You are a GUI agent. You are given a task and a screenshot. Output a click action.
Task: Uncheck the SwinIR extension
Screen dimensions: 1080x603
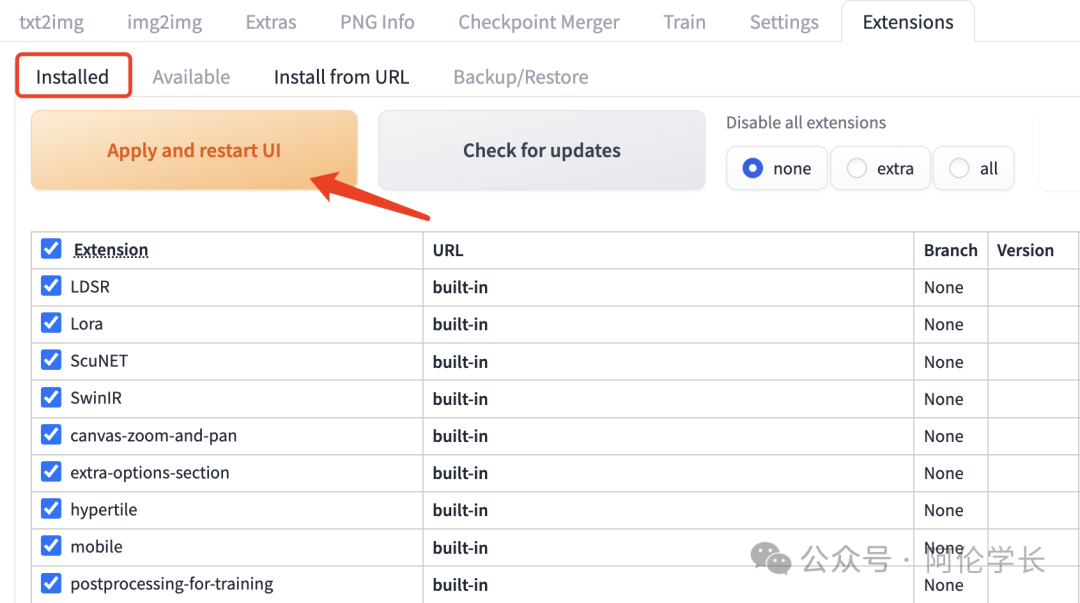click(51, 398)
